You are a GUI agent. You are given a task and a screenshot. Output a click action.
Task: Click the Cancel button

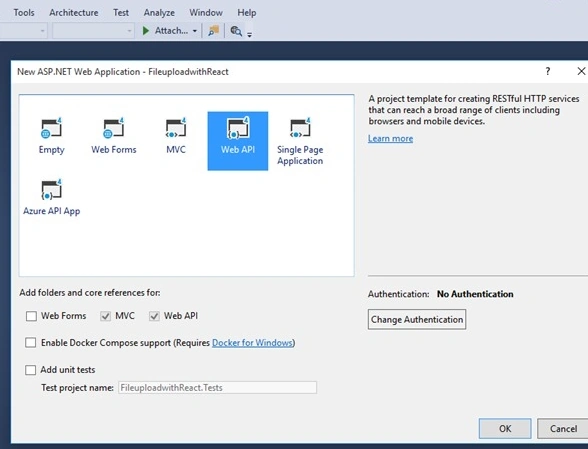563,428
